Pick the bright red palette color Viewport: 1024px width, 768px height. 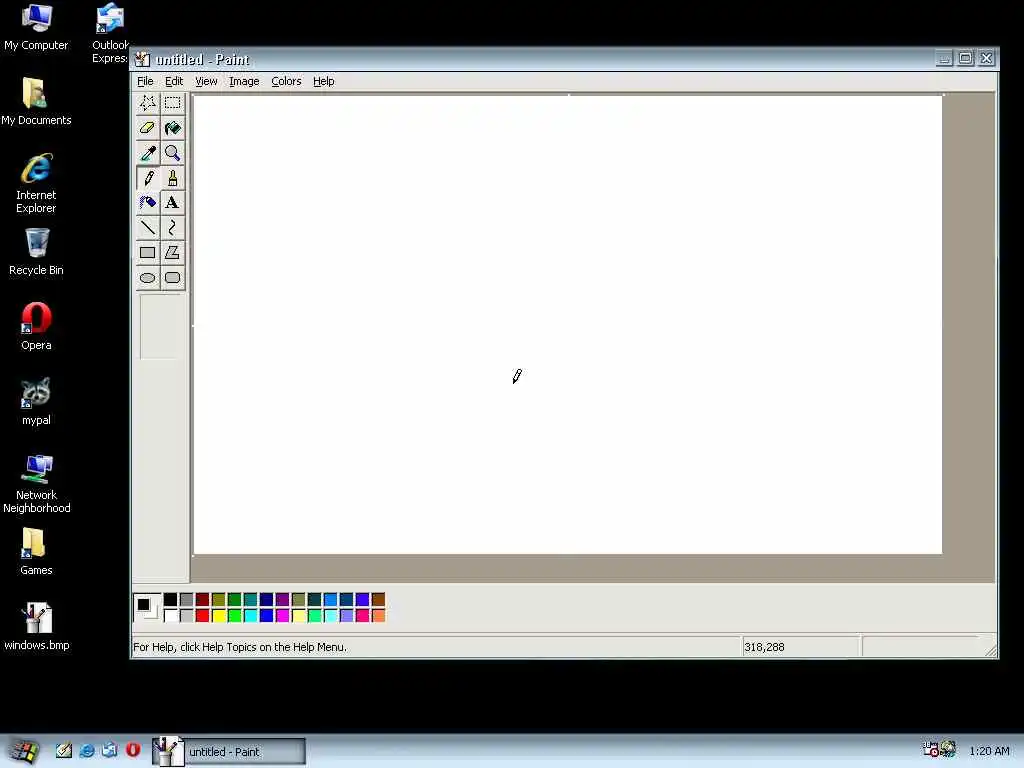202,615
